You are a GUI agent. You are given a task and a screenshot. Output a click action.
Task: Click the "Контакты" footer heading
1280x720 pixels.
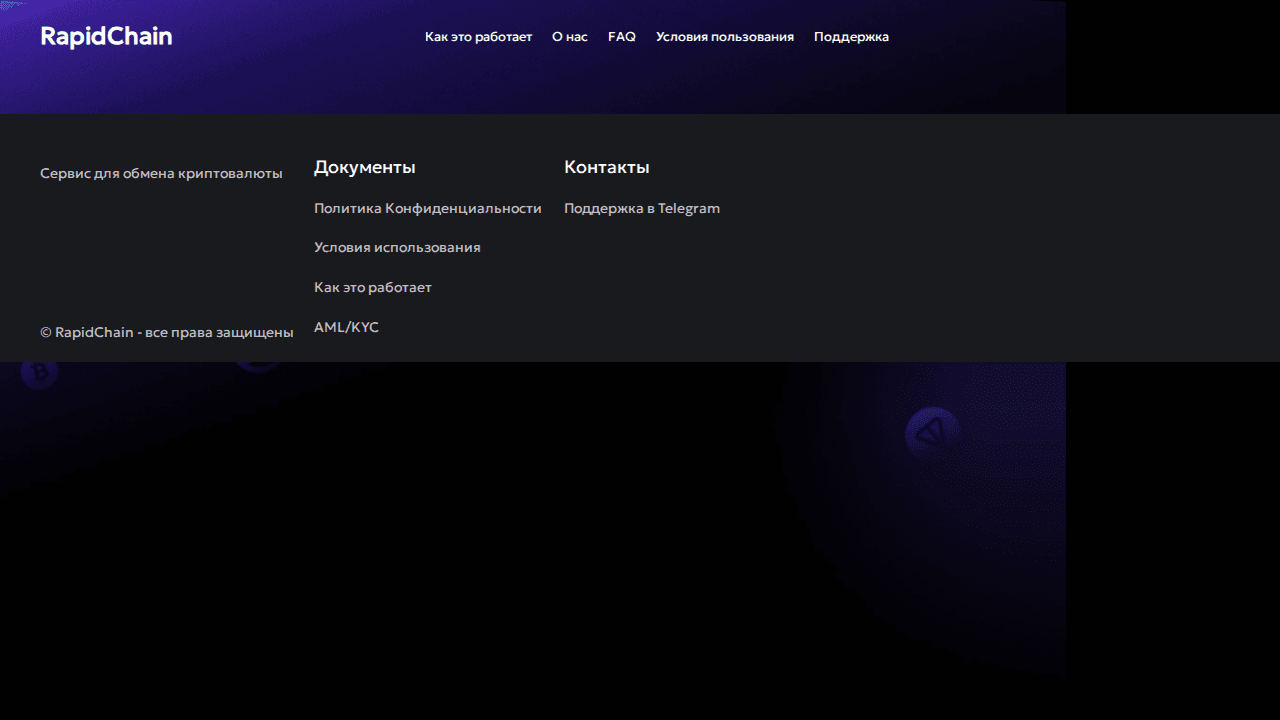(606, 167)
